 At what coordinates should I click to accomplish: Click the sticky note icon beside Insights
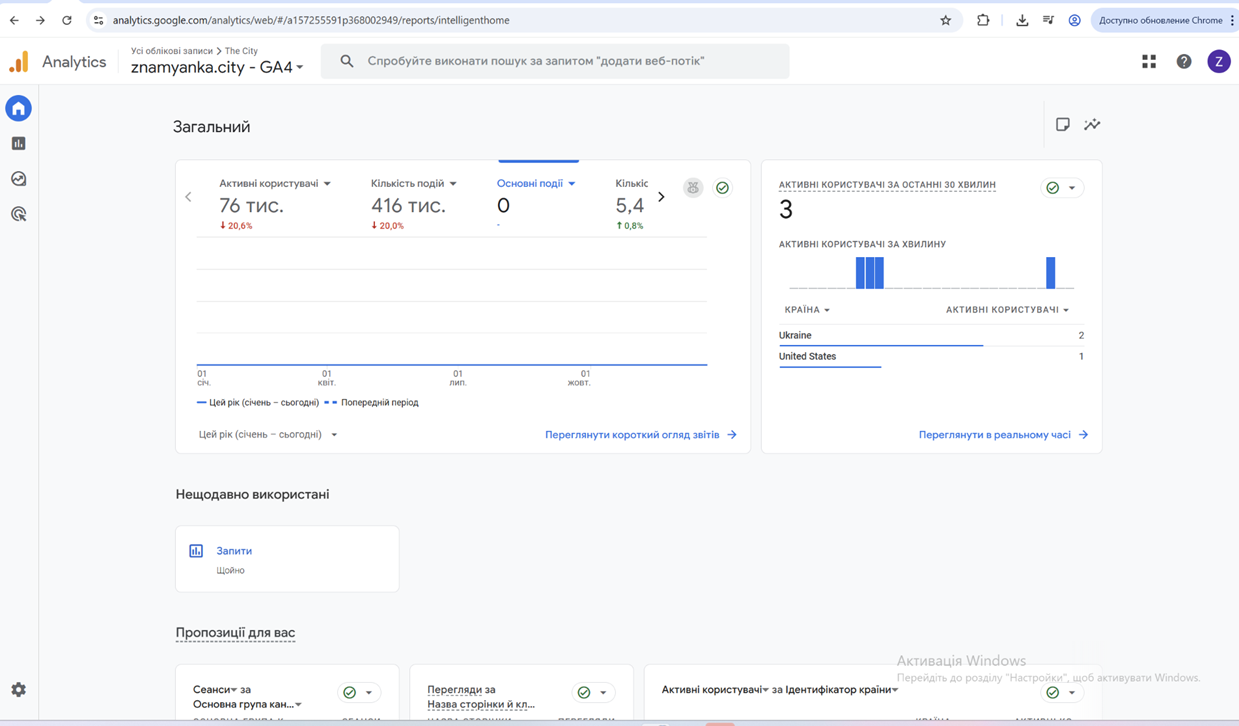[1063, 125]
